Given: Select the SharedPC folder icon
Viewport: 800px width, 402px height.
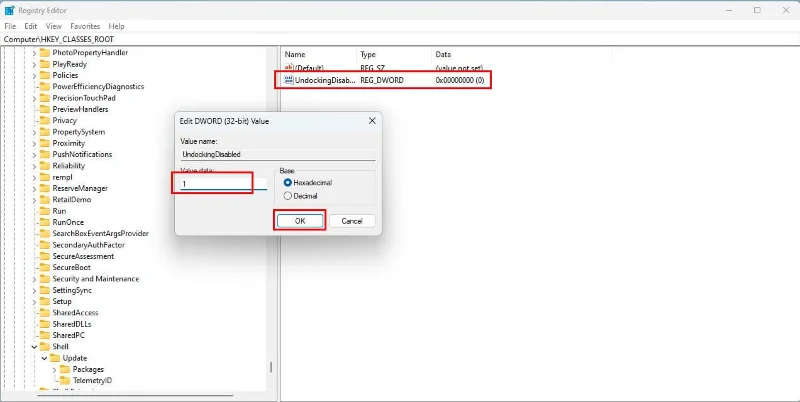Looking at the screenshot, I should (44, 335).
